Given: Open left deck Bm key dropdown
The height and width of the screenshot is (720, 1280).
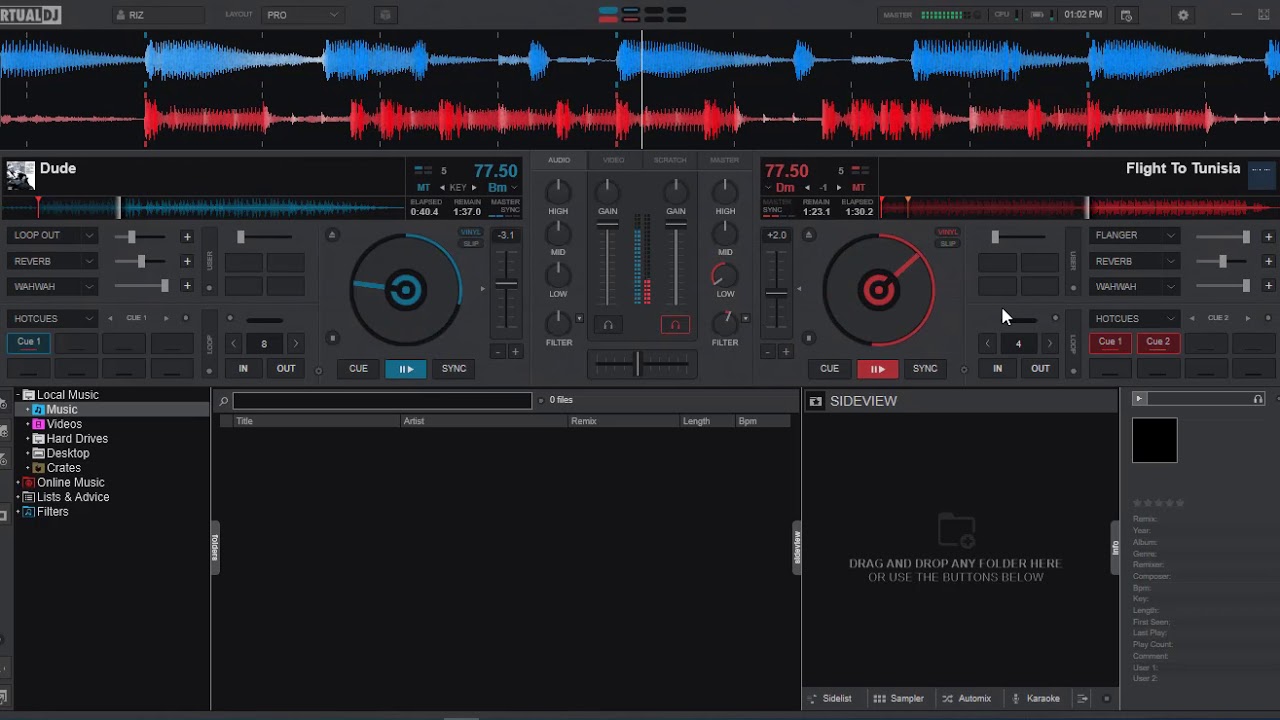Looking at the screenshot, I should coord(503,188).
